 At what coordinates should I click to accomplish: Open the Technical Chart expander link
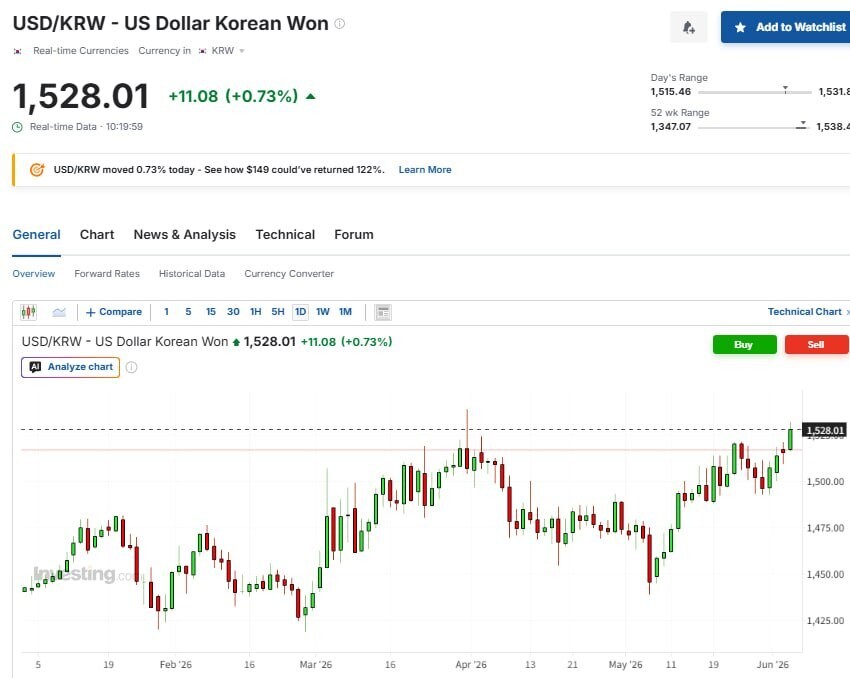click(x=808, y=312)
